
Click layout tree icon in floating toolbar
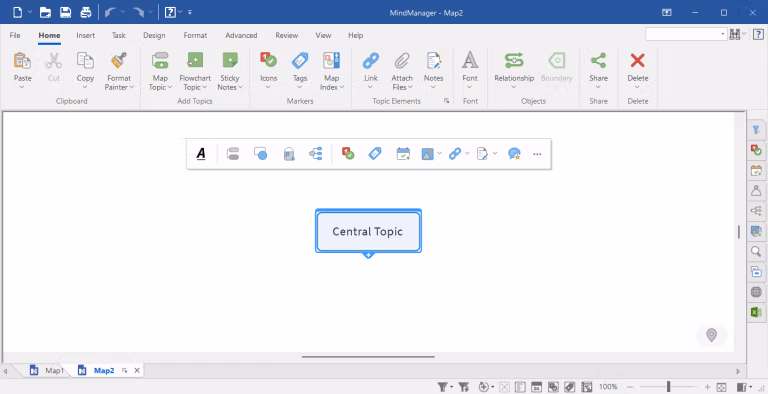click(x=316, y=154)
